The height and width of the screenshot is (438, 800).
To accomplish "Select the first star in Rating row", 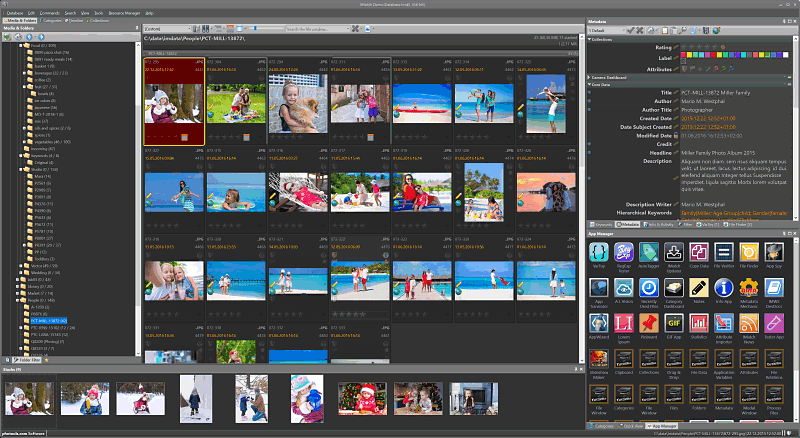I will tap(685, 47).
